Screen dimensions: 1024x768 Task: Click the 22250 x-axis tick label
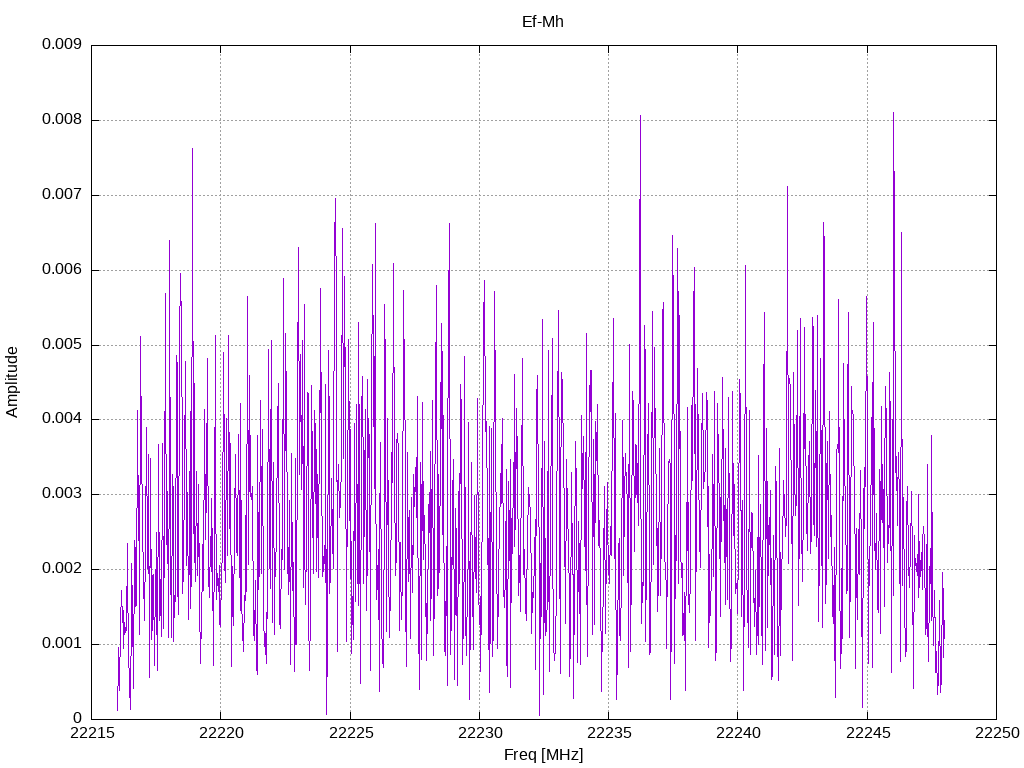coord(997,733)
